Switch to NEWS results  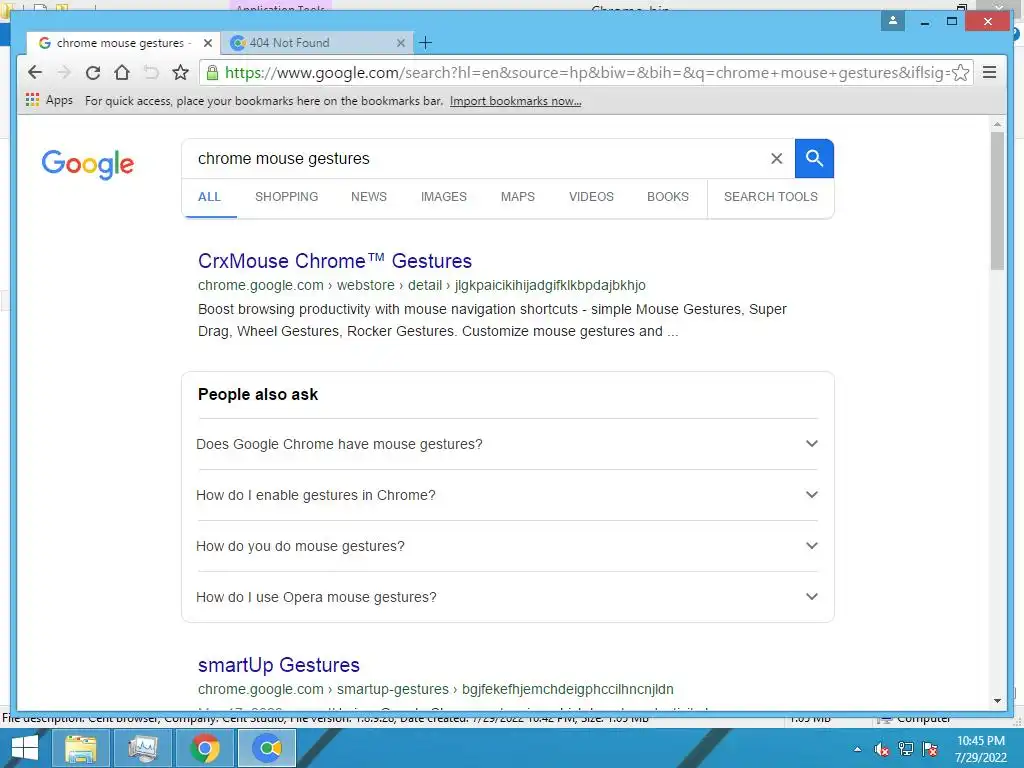pos(369,197)
